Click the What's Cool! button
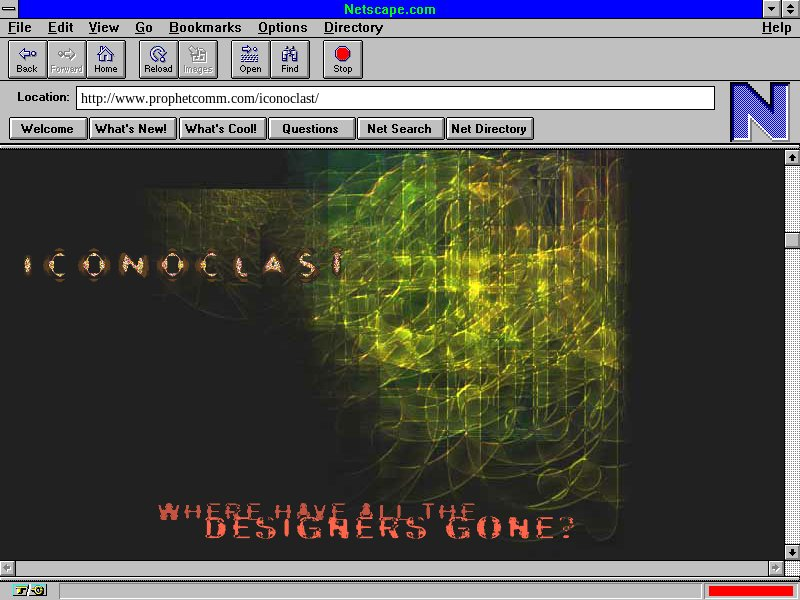The image size is (800, 600). tap(221, 128)
